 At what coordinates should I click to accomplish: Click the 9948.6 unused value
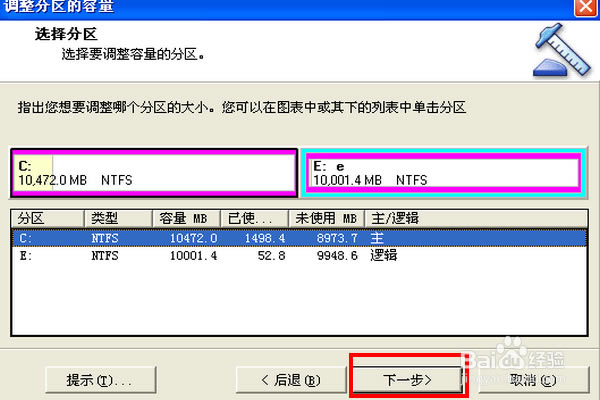337,255
